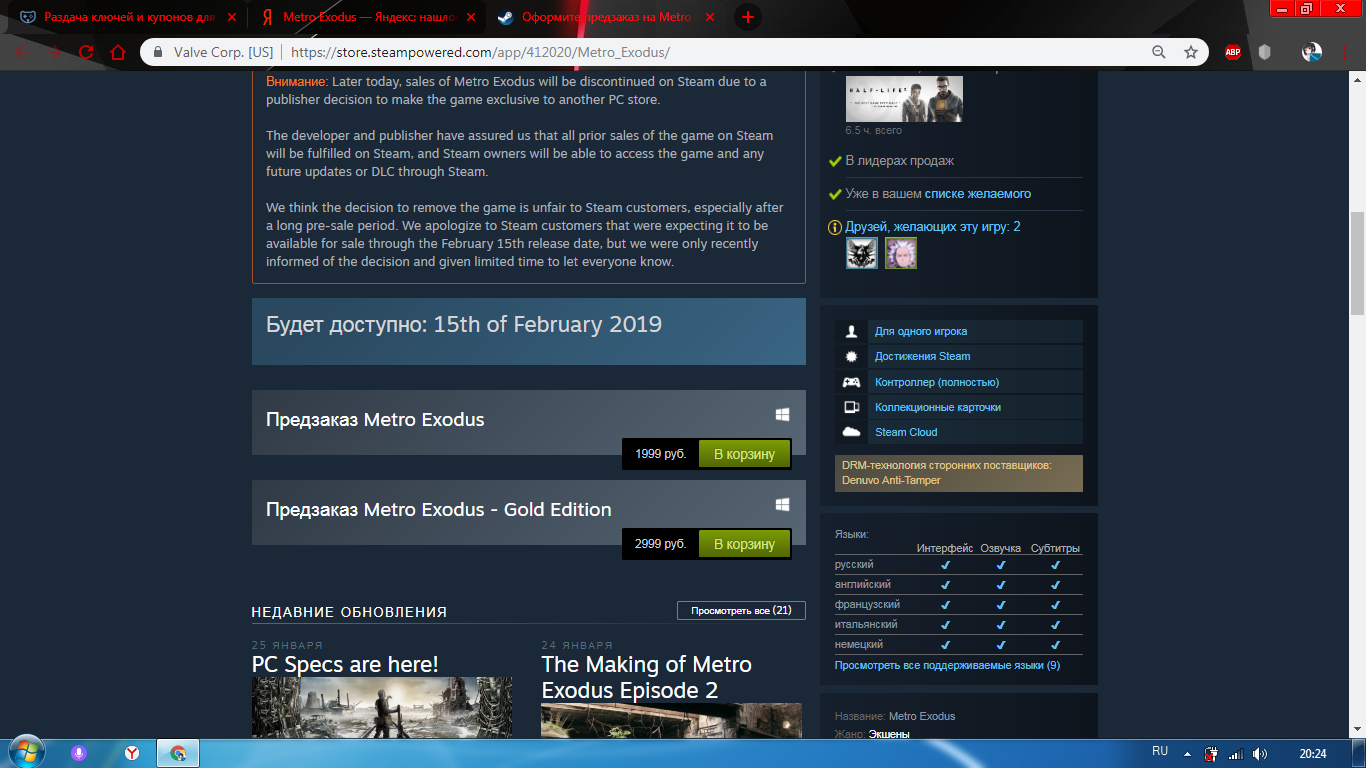The image size is (1366, 768).
Task: Open 'PC Specs are here!' announcement
Action: 345,665
